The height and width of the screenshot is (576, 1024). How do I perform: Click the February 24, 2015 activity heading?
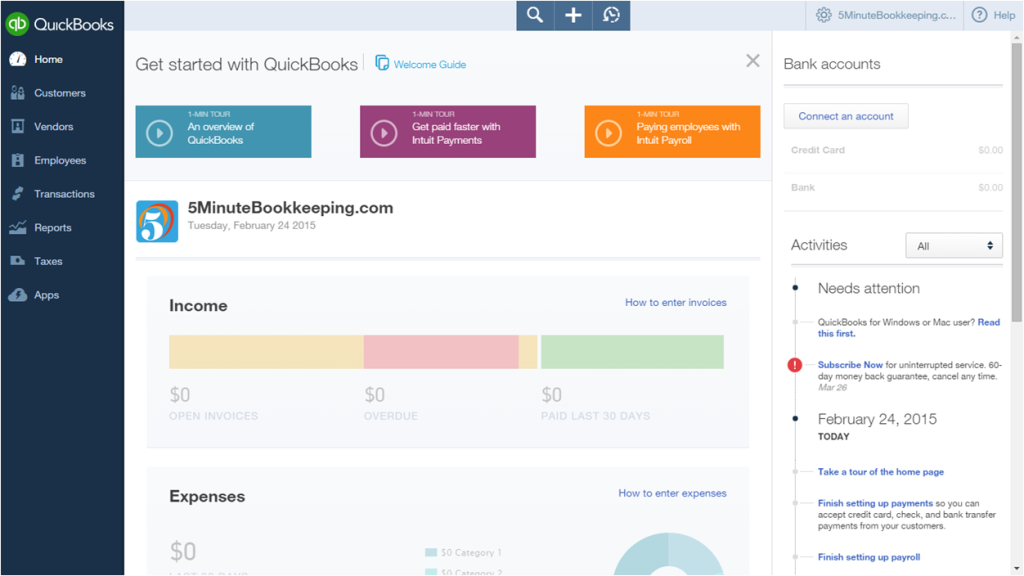coord(877,419)
